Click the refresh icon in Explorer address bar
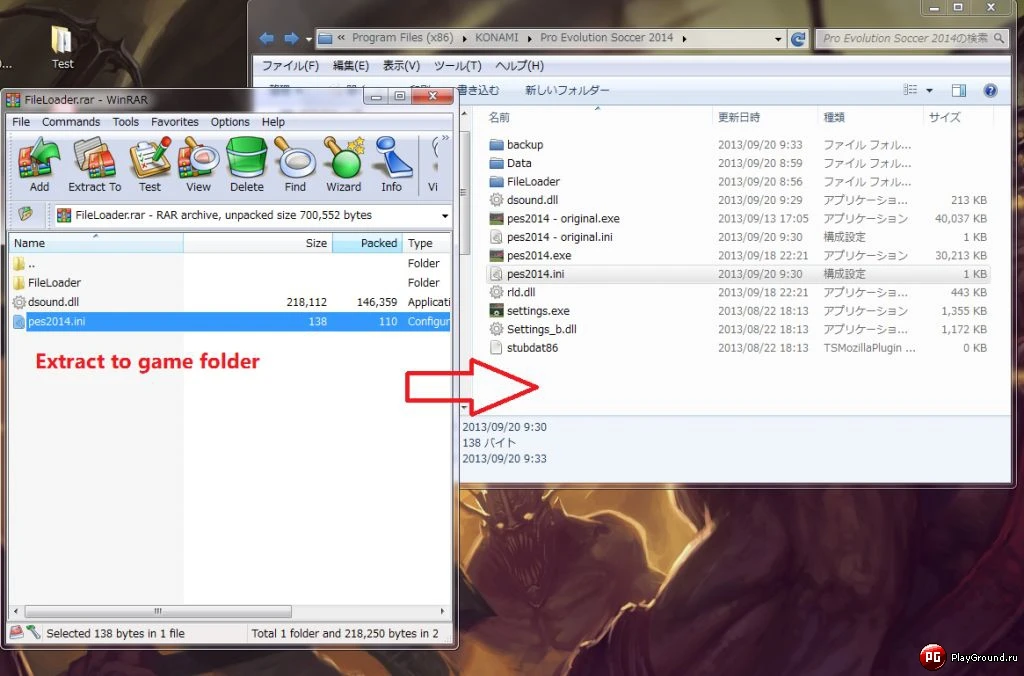1024x676 pixels. 797,38
